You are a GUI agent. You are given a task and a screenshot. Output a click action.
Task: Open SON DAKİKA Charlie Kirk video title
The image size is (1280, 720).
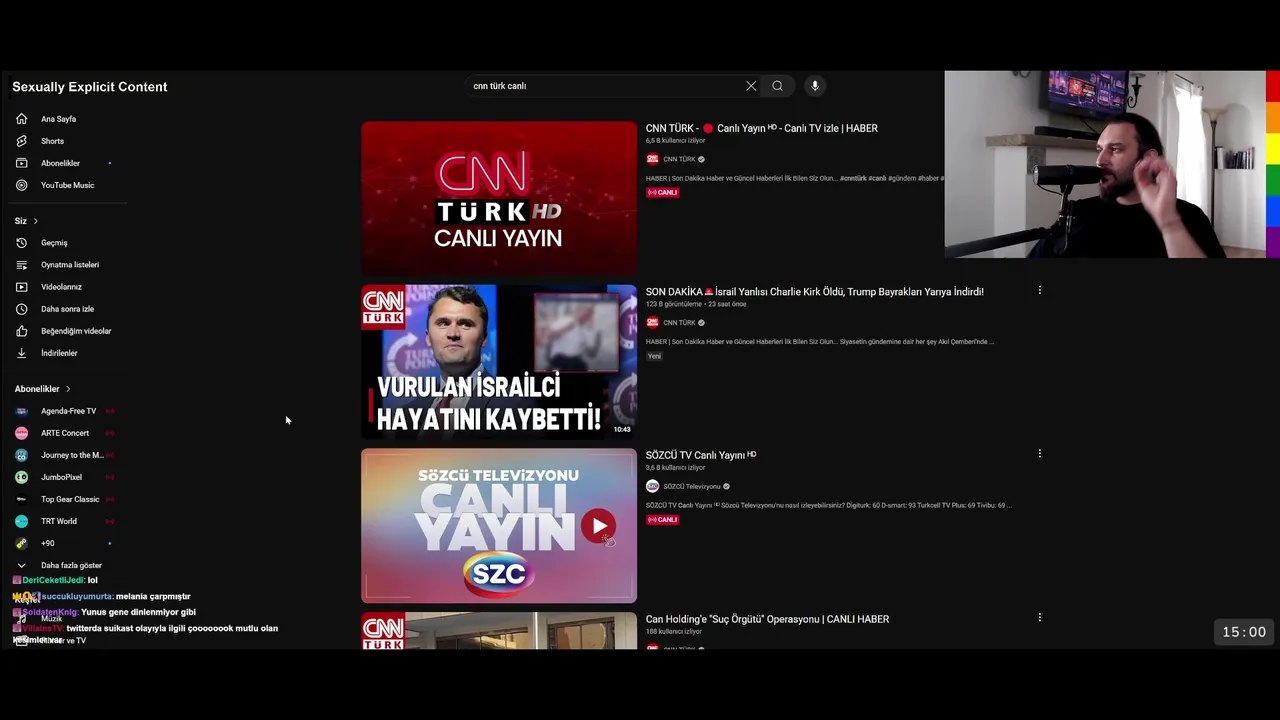[814, 292]
